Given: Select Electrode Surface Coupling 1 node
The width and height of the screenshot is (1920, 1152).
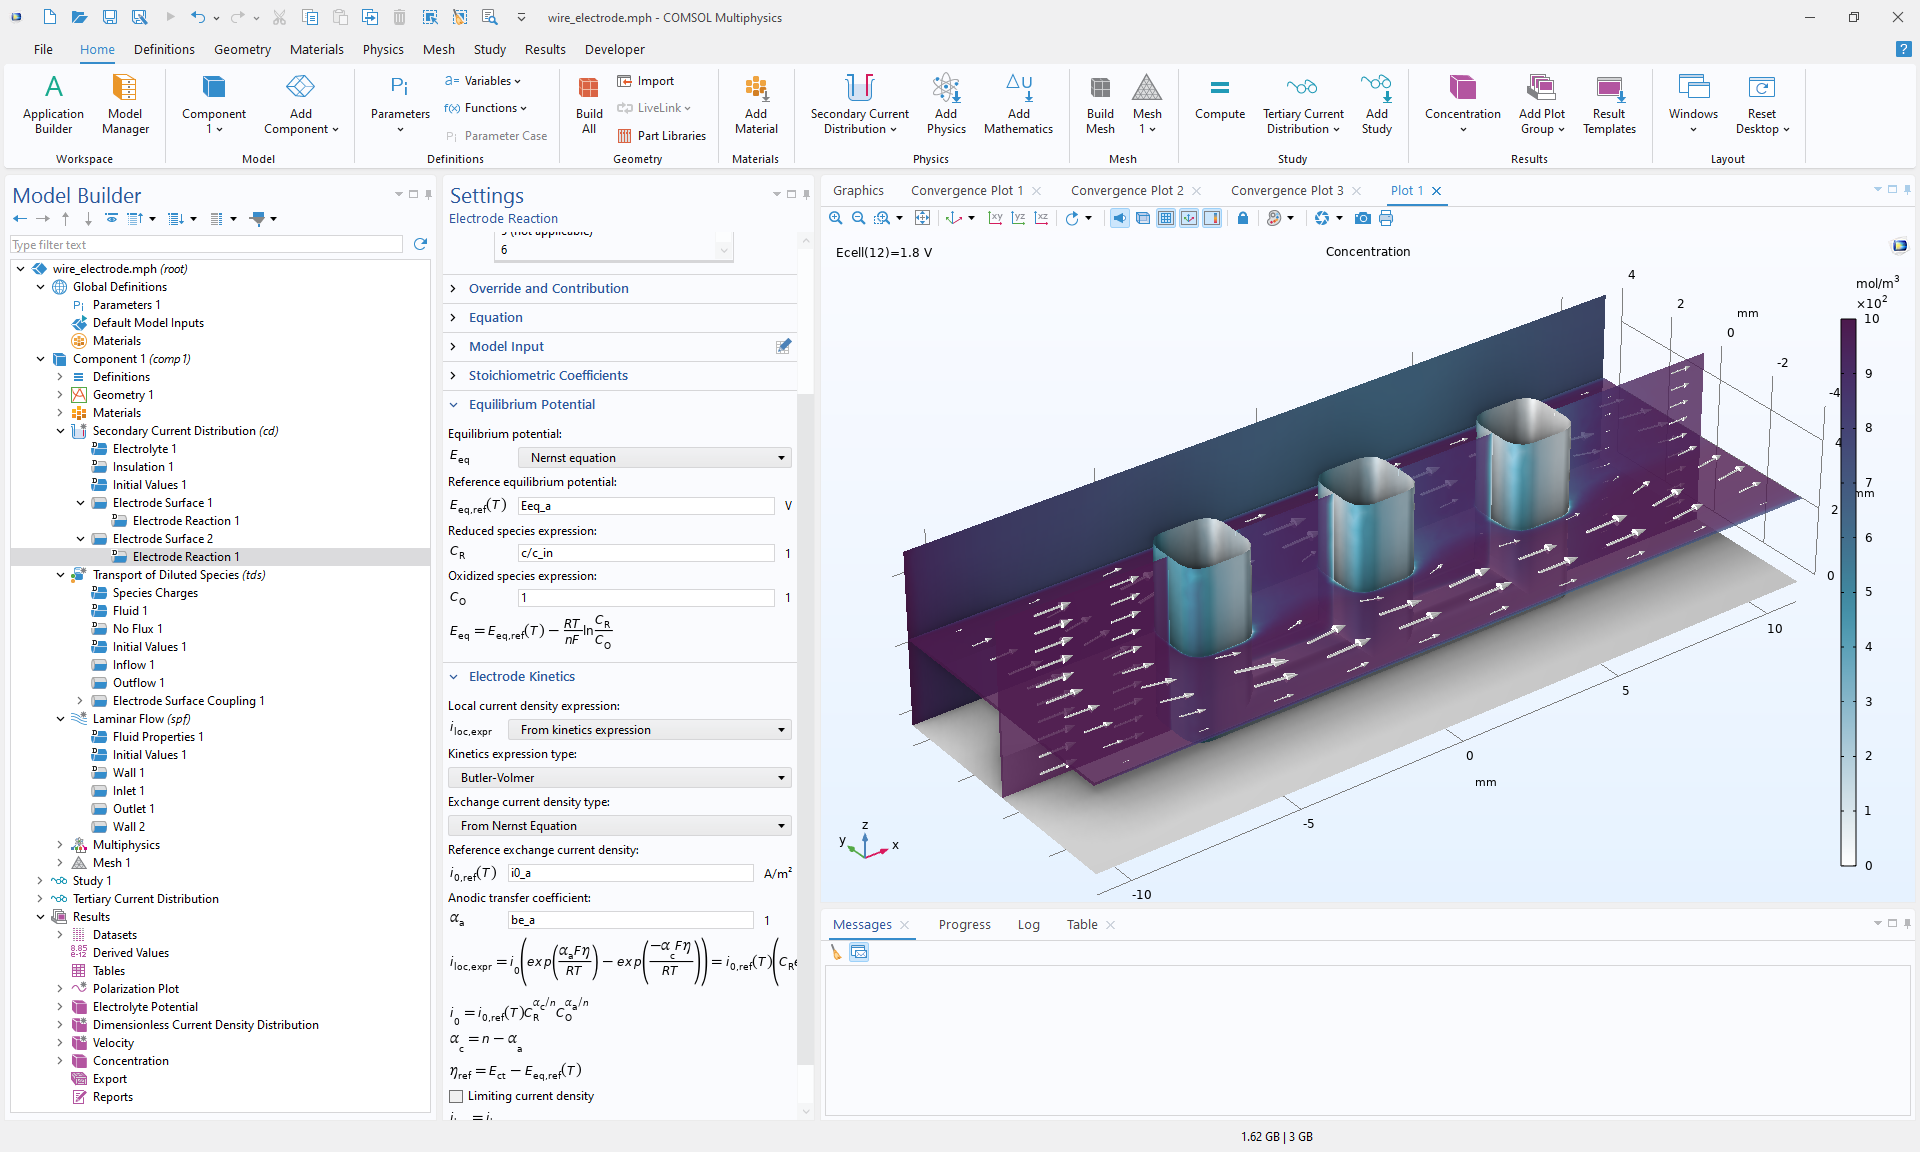Looking at the screenshot, I should coord(188,701).
